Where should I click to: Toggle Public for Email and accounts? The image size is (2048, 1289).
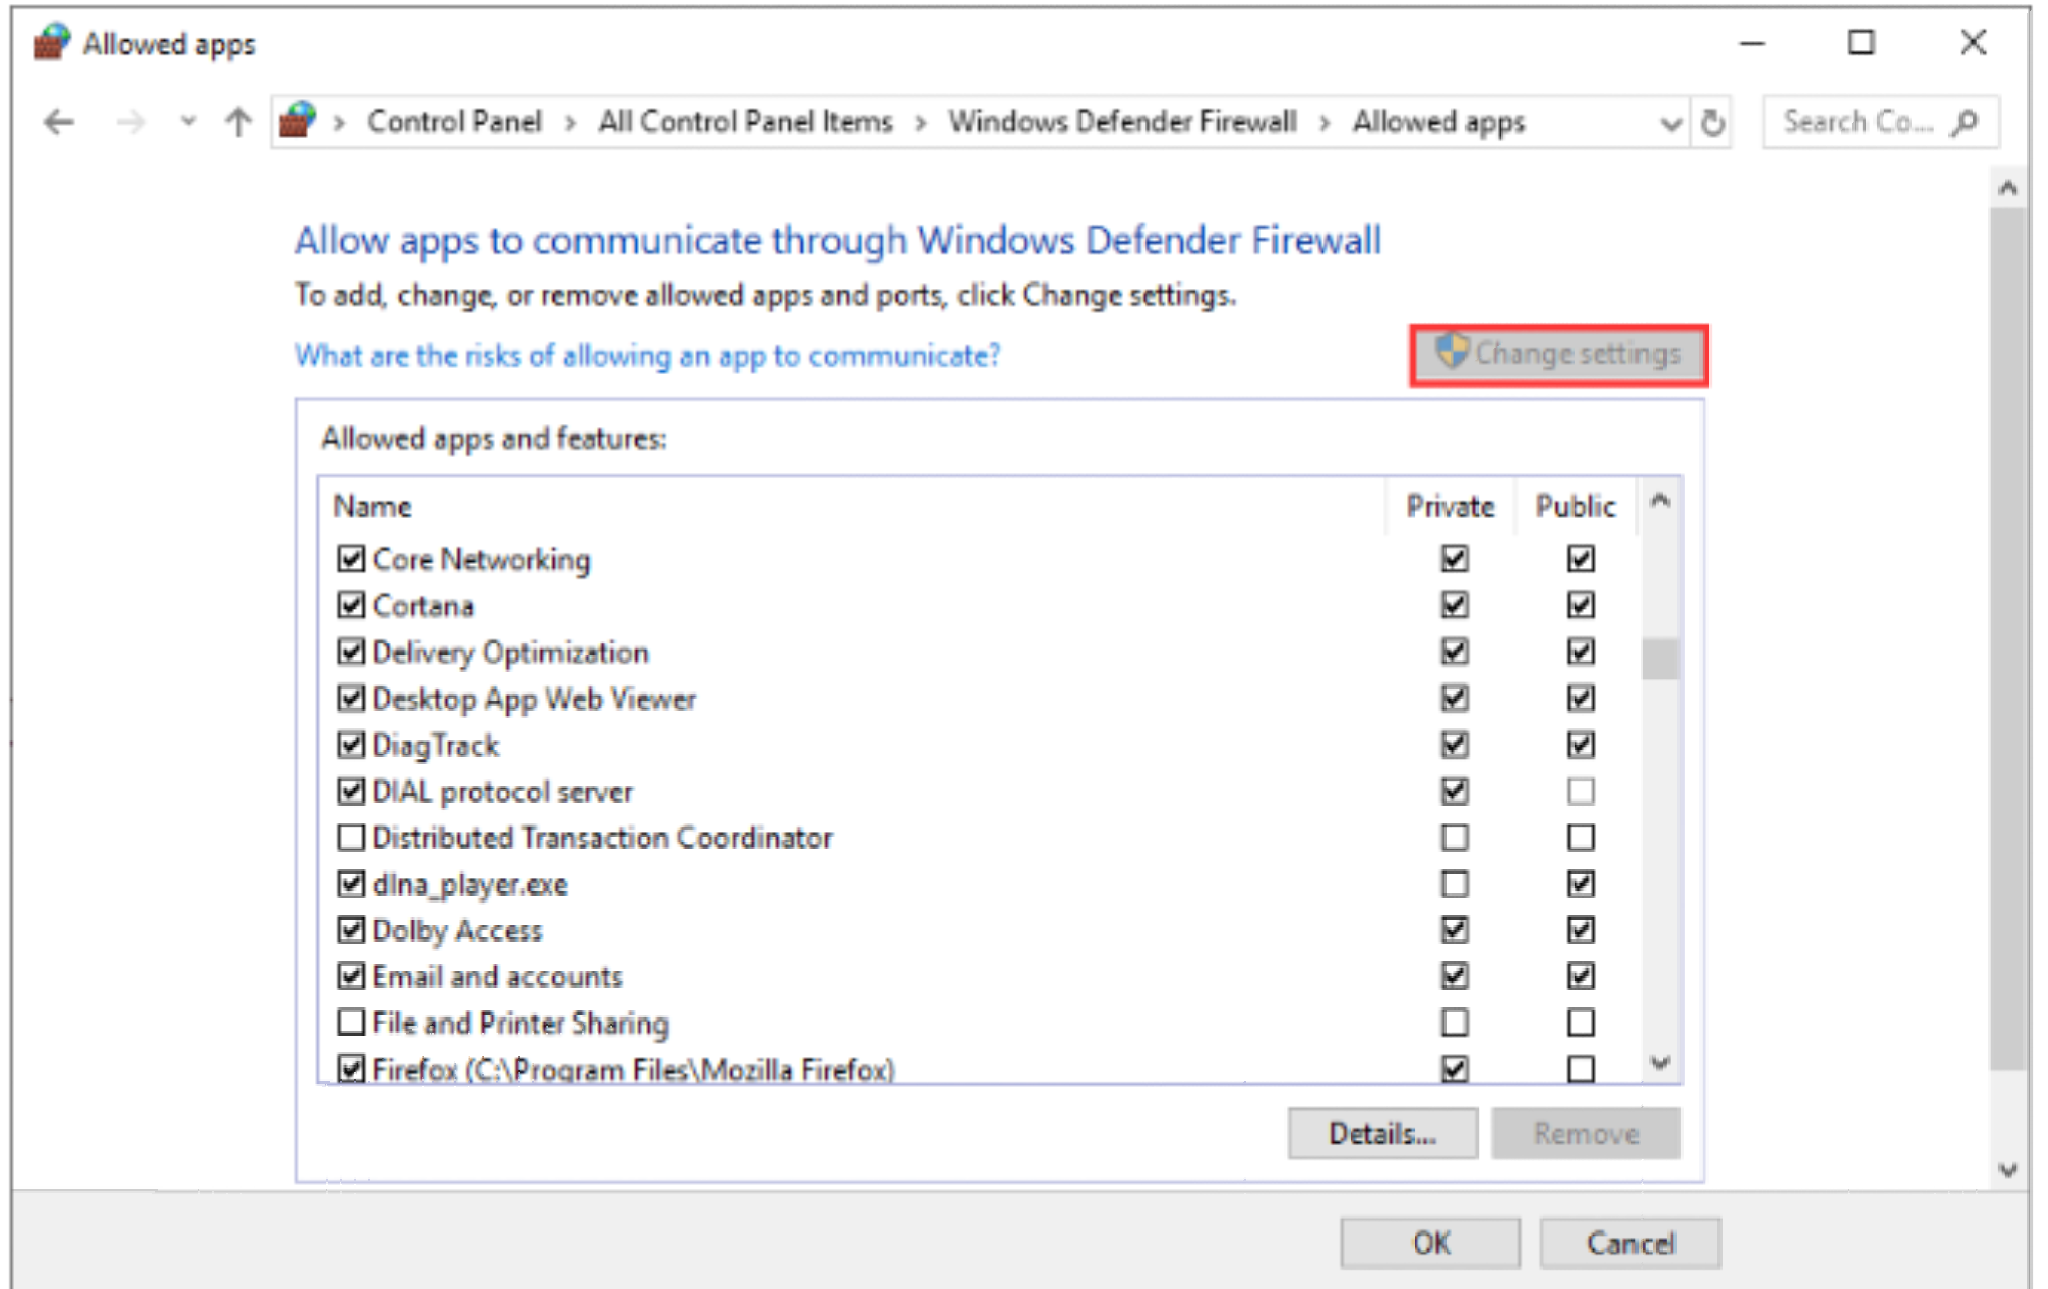pyautogui.click(x=1581, y=976)
